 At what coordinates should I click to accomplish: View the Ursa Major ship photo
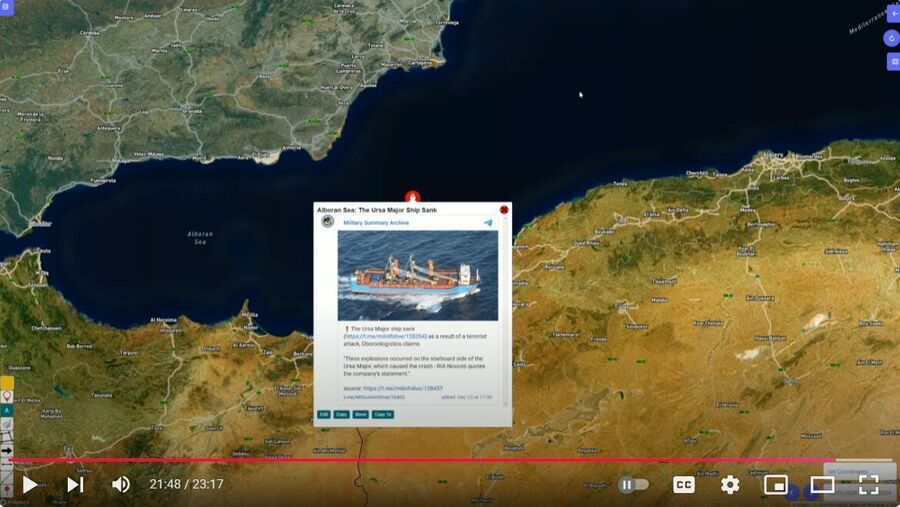pyautogui.click(x=418, y=276)
